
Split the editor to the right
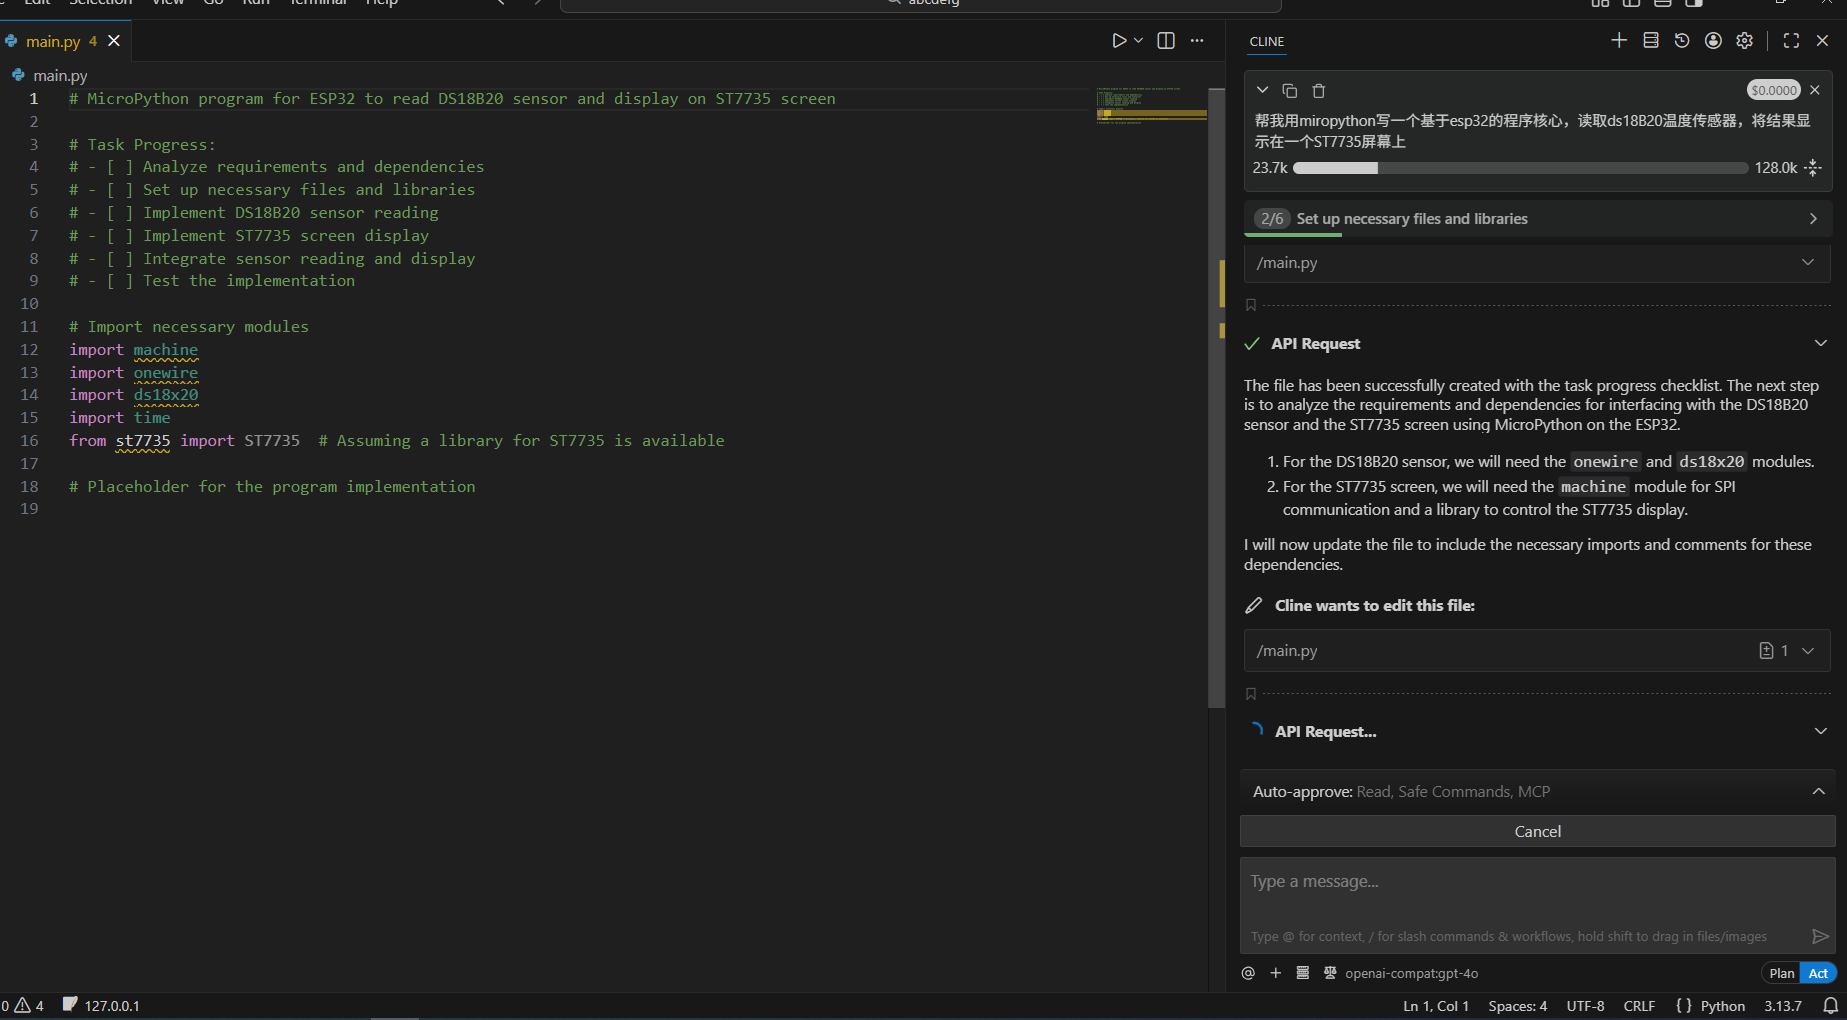tap(1166, 41)
